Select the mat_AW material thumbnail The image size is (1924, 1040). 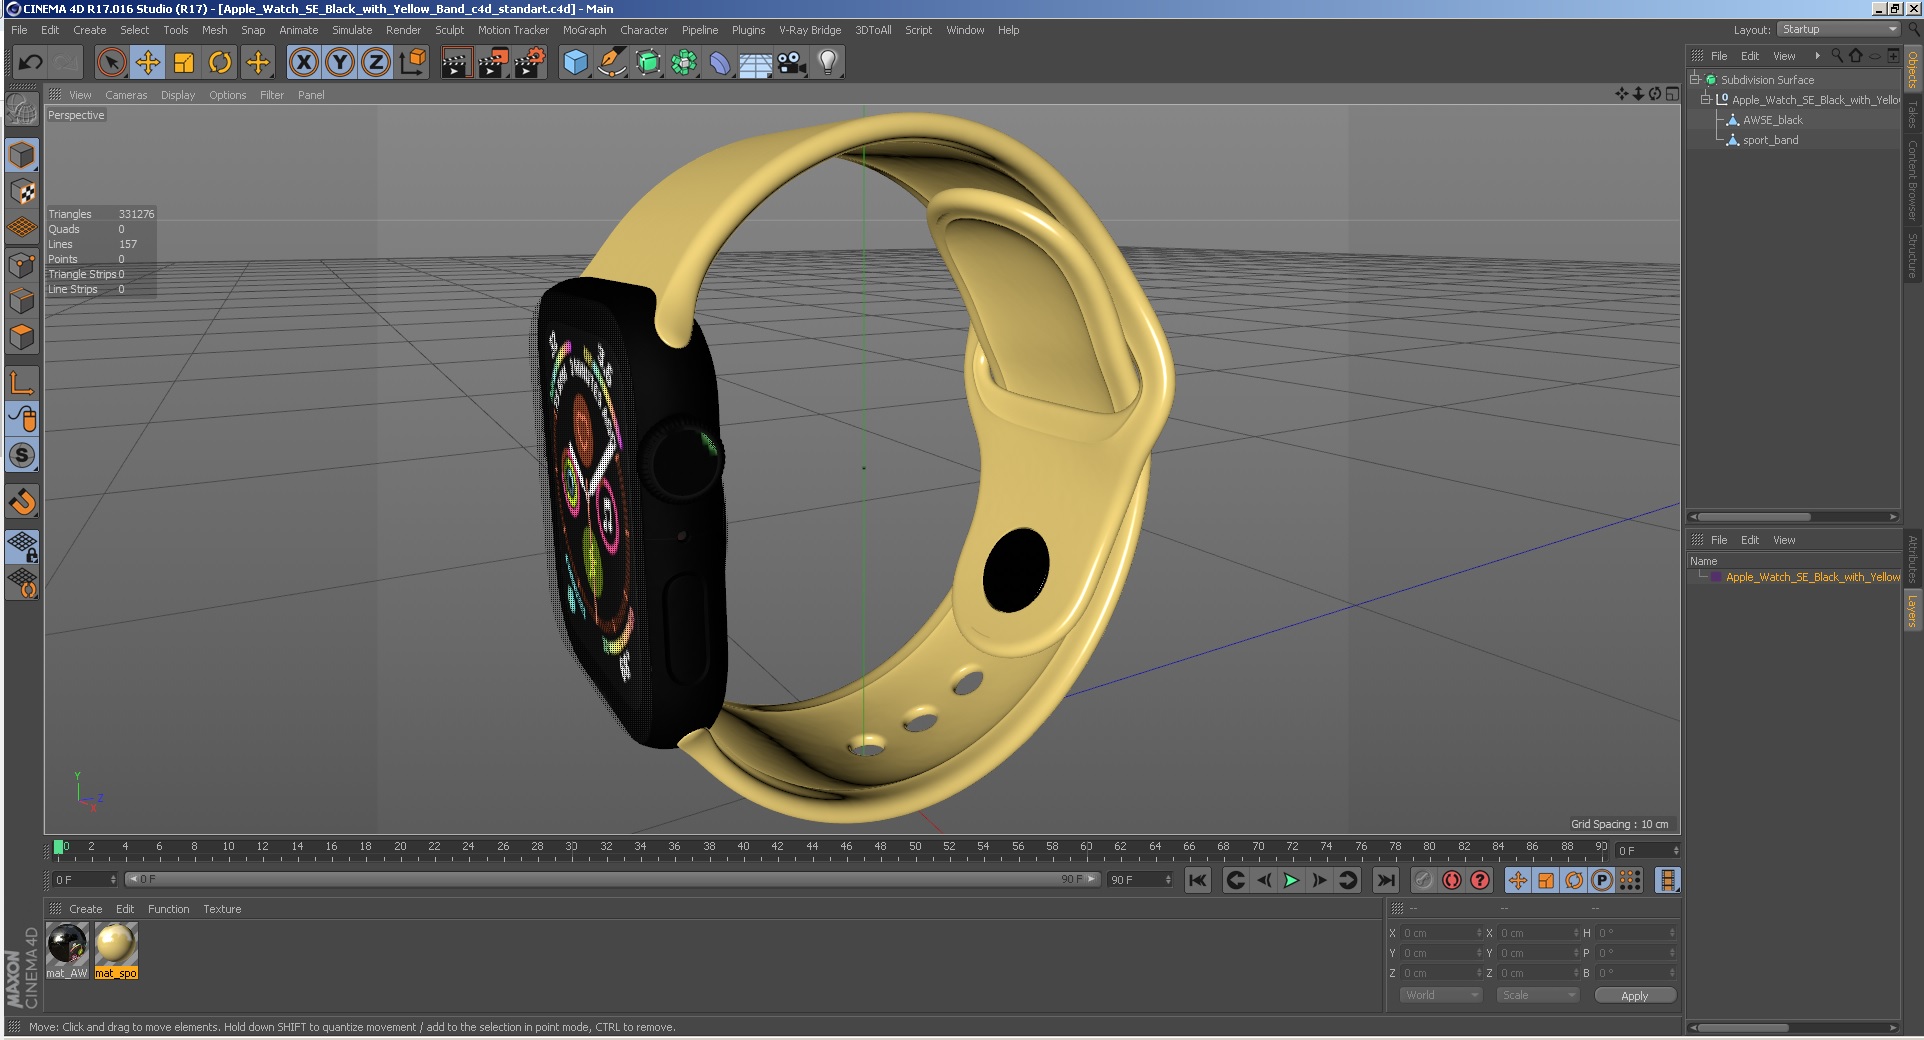[67, 950]
